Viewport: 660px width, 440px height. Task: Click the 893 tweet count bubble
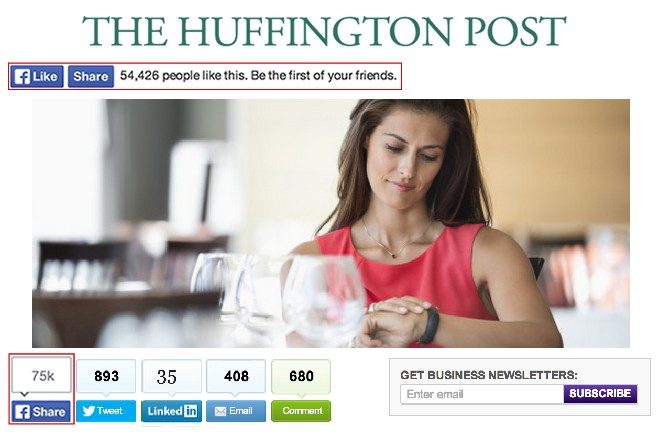(106, 376)
